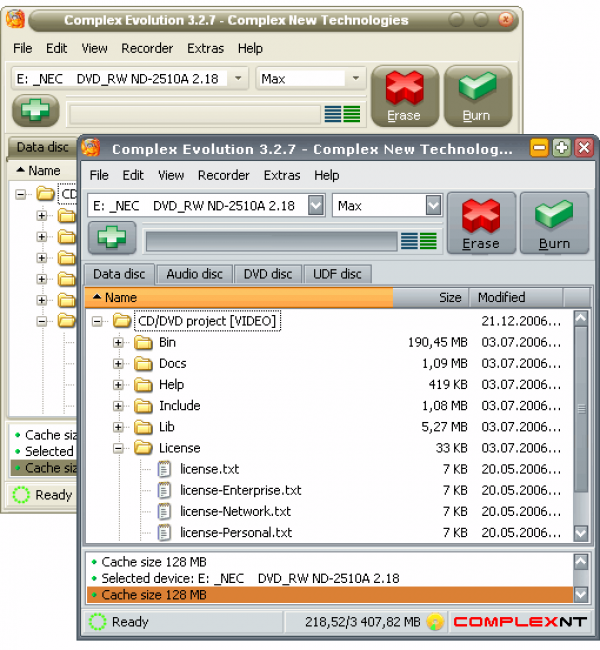The image size is (600, 650).
Task: Click file list scroll up arrow
Action: (581, 318)
